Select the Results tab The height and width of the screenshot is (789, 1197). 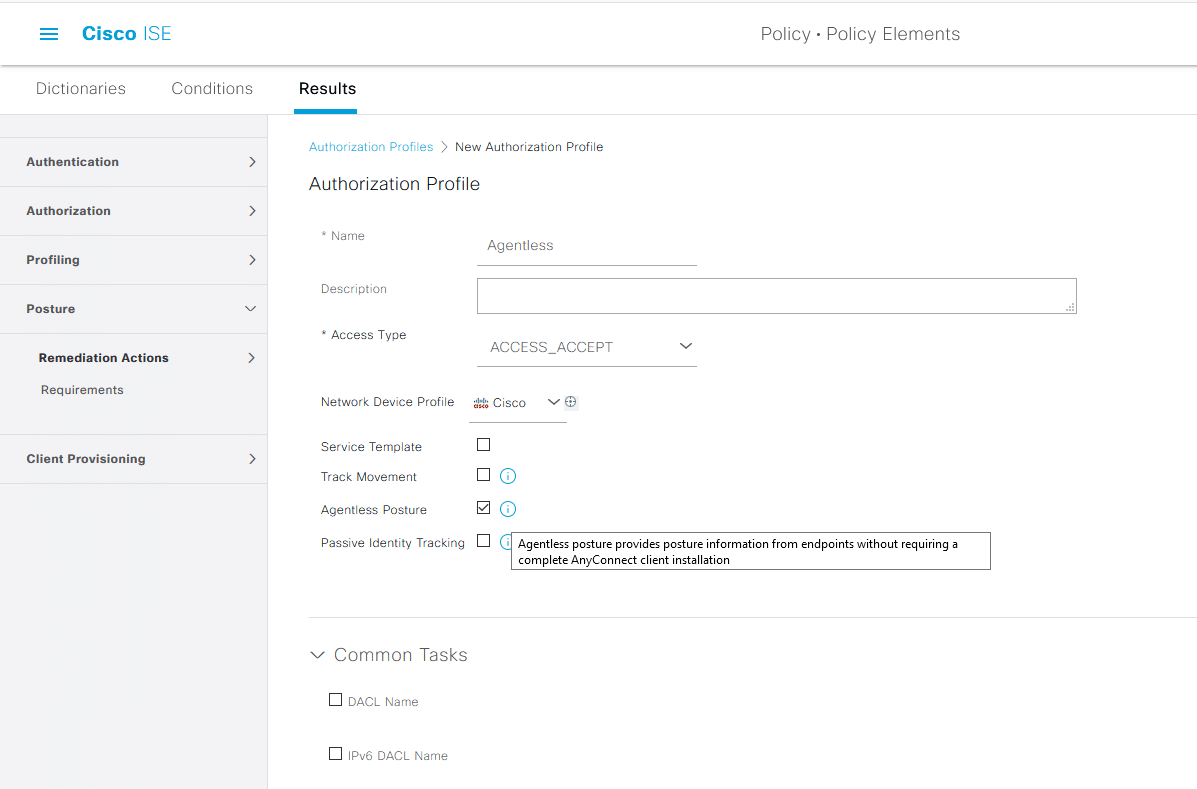(327, 89)
